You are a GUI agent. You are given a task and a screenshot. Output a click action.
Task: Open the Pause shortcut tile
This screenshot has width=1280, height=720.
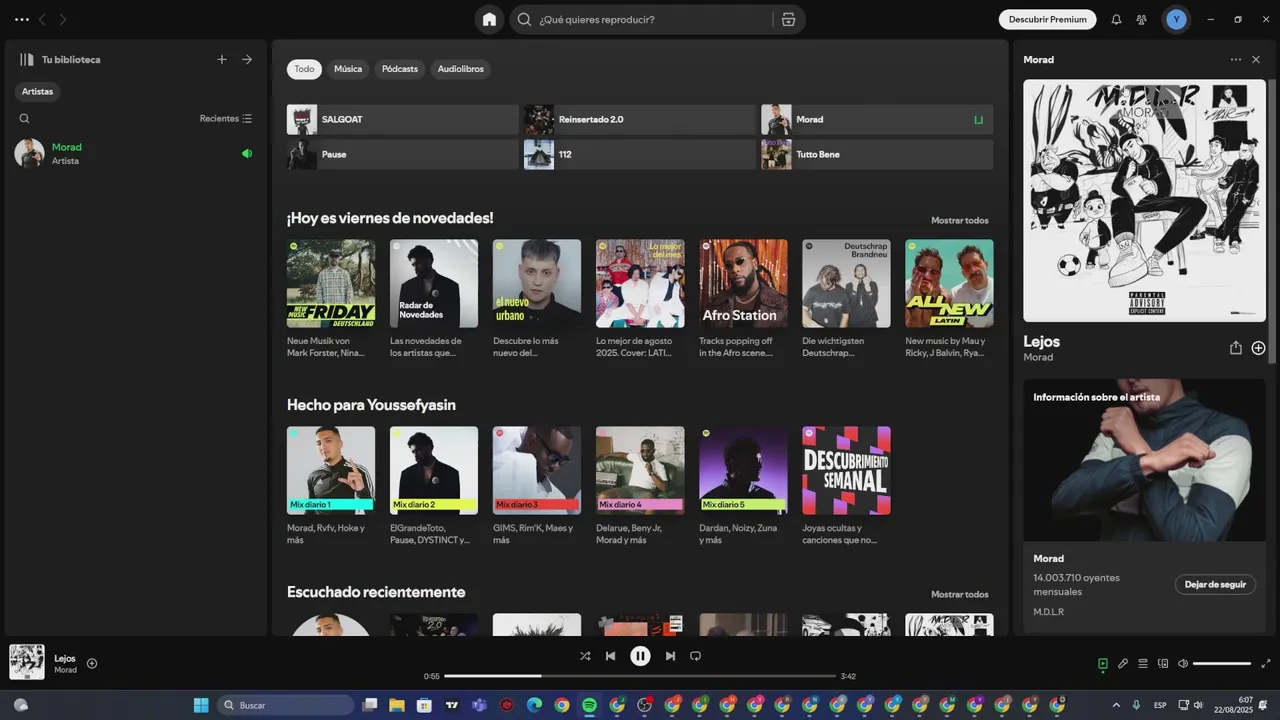point(402,154)
